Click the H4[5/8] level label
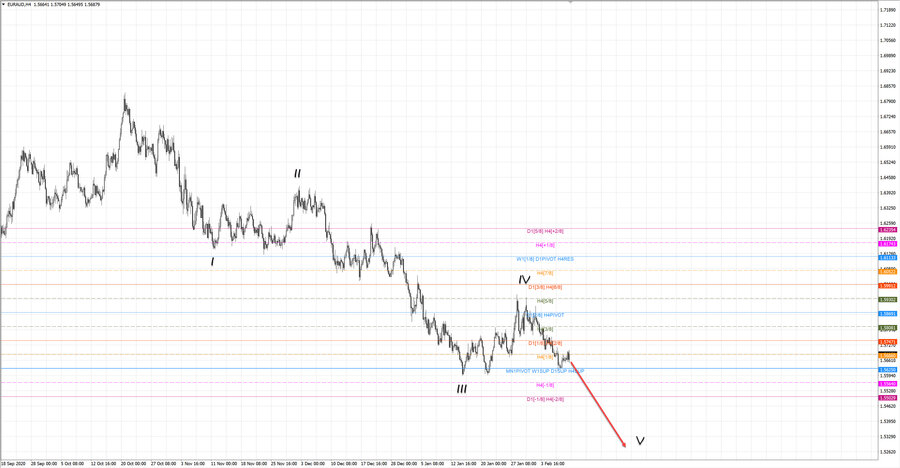 (x=545, y=301)
